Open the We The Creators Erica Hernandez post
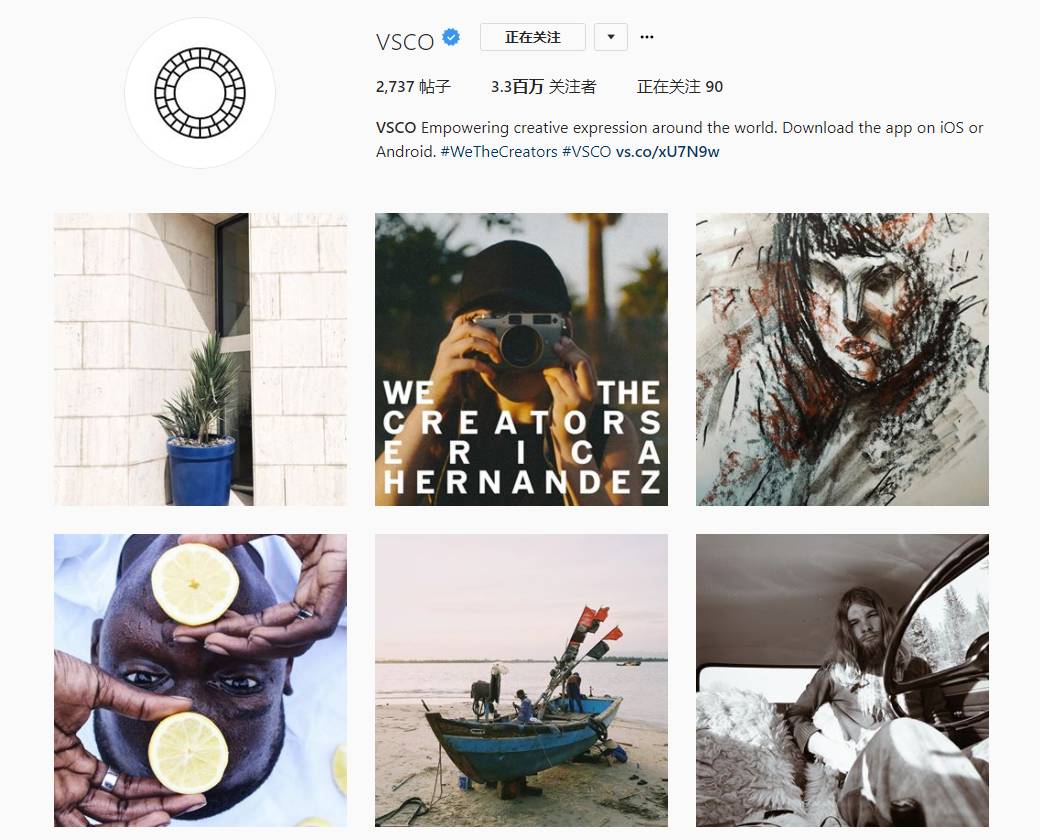This screenshot has height=840, width=1040. [x=521, y=360]
